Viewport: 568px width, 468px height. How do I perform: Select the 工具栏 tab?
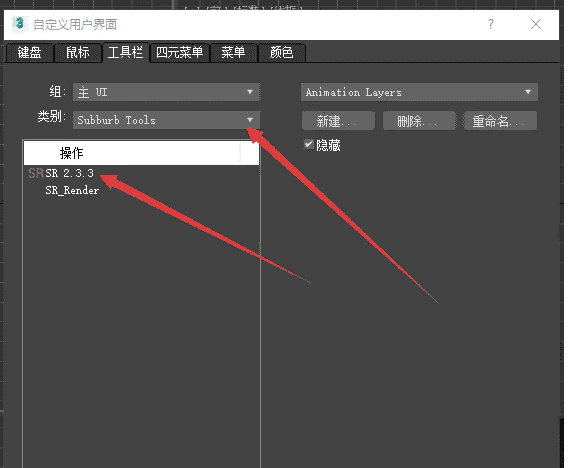(126, 53)
